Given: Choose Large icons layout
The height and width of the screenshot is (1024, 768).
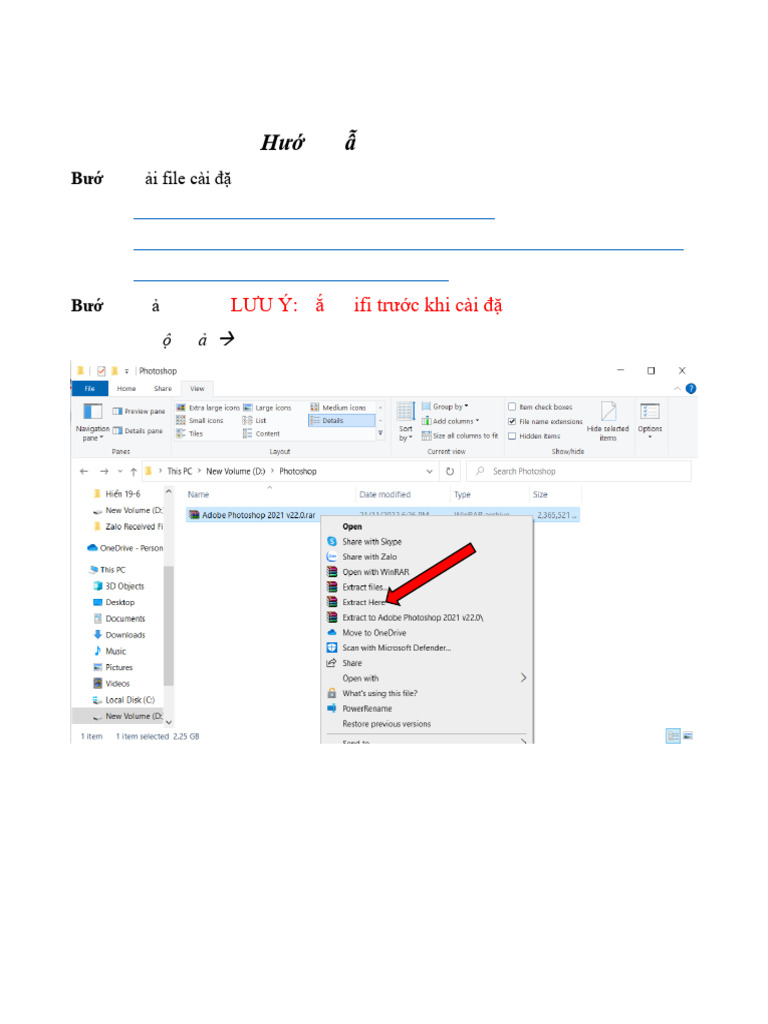Looking at the screenshot, I should 268,408.
